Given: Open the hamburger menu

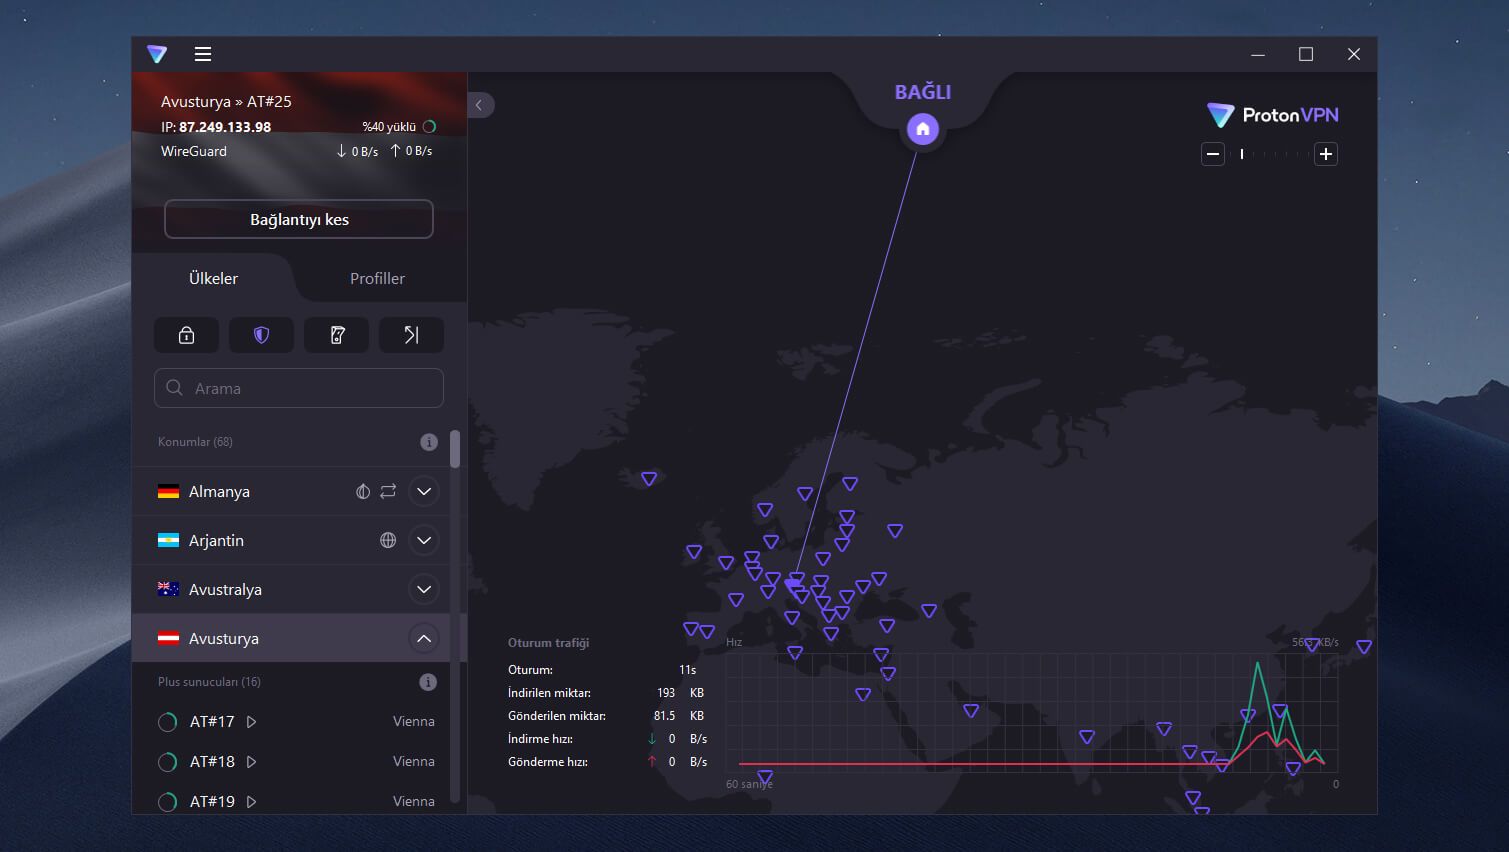Looking at the screenshot, I should coord(203,54).
